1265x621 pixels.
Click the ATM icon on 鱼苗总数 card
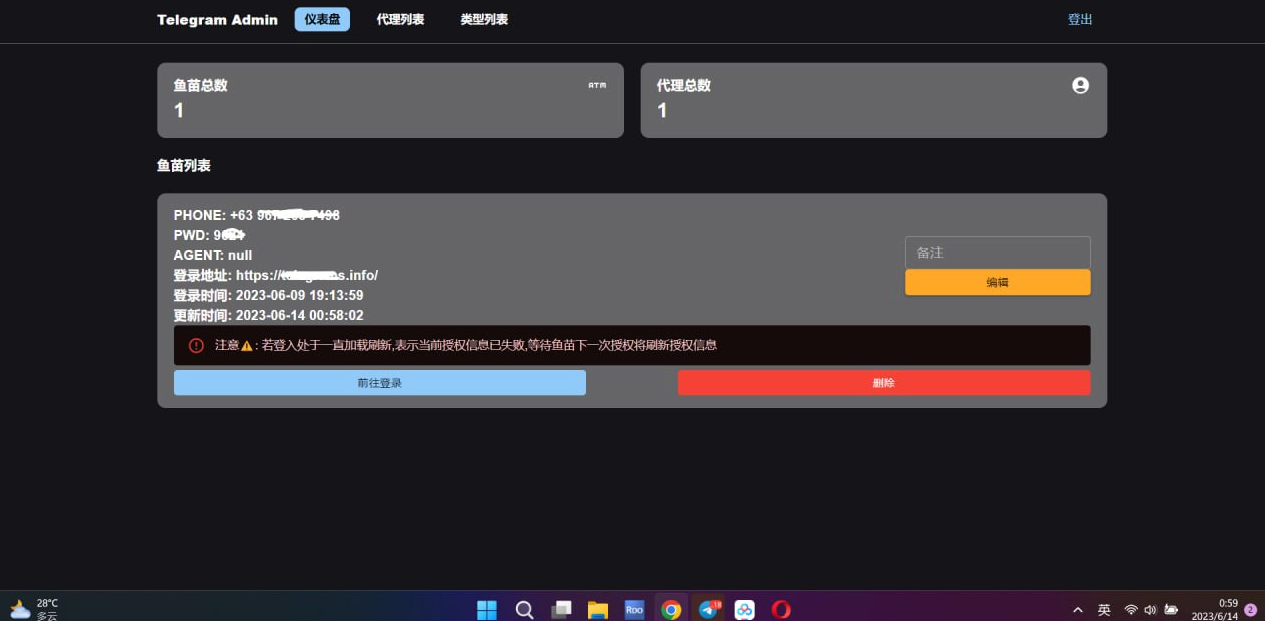597,85
